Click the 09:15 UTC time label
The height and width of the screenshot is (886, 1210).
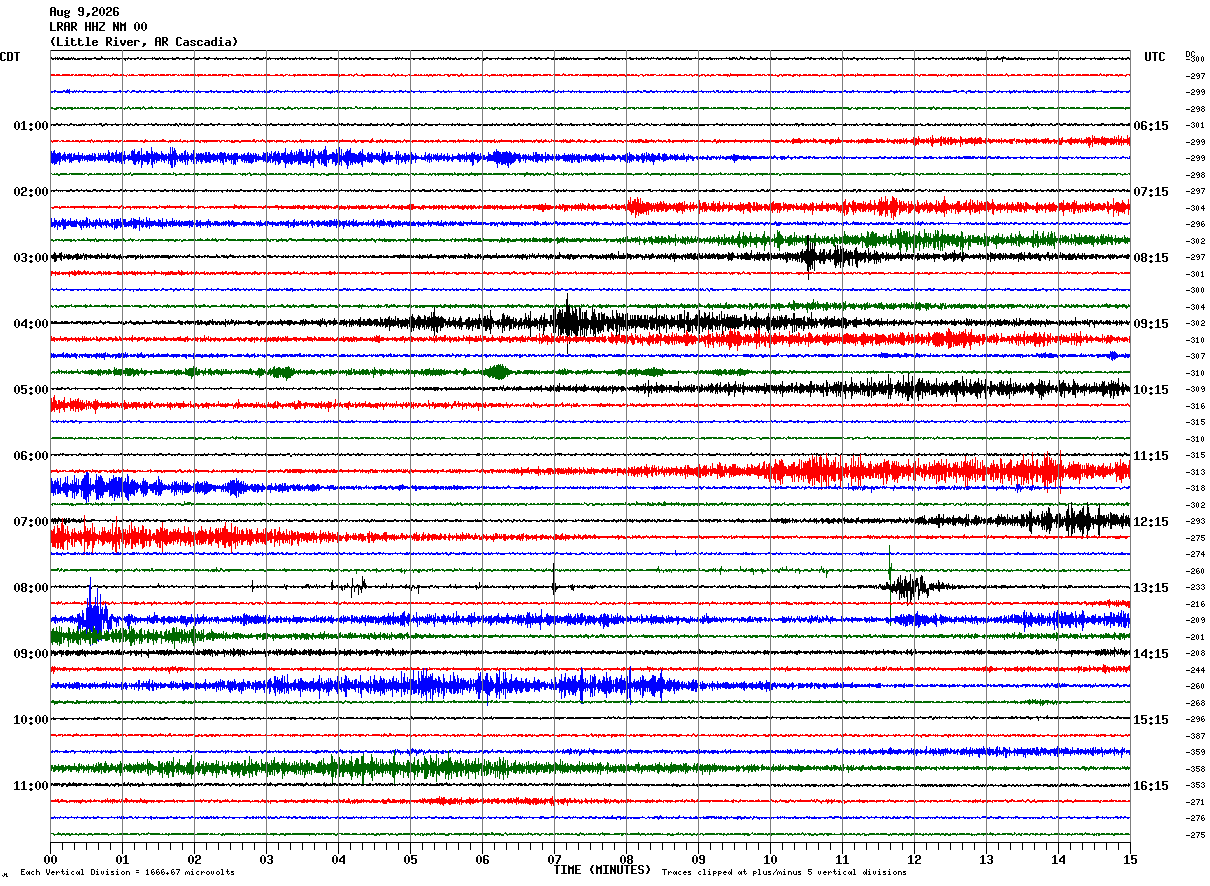pos(1151,324)
